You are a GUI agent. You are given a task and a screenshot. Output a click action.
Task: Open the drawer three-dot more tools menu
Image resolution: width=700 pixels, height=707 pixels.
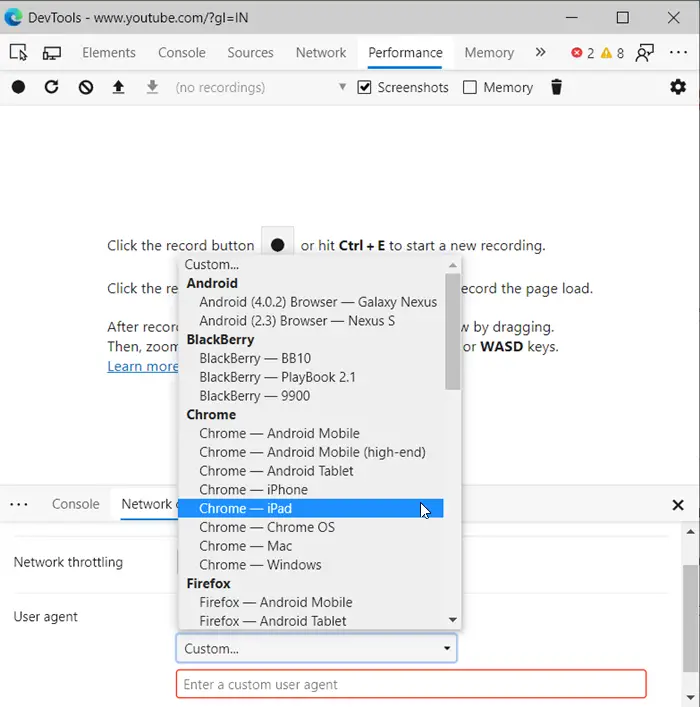(18, 504)
